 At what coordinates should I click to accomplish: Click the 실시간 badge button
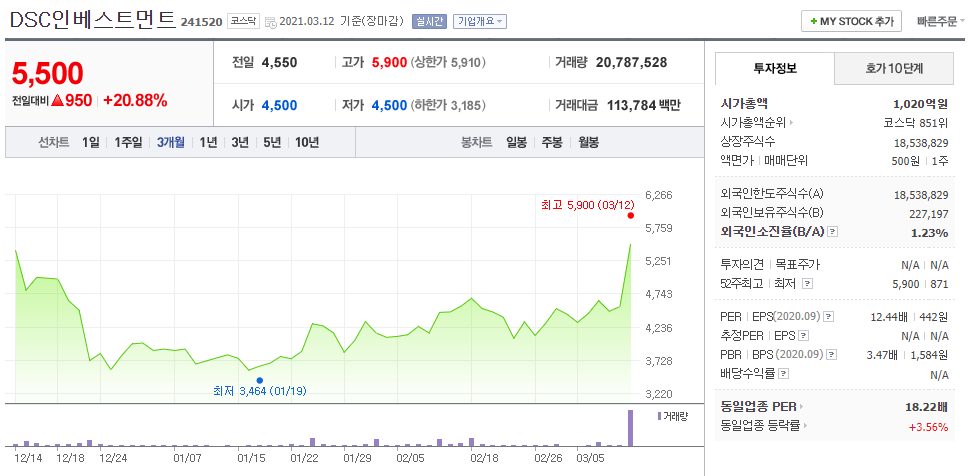(x=429, y=21)
